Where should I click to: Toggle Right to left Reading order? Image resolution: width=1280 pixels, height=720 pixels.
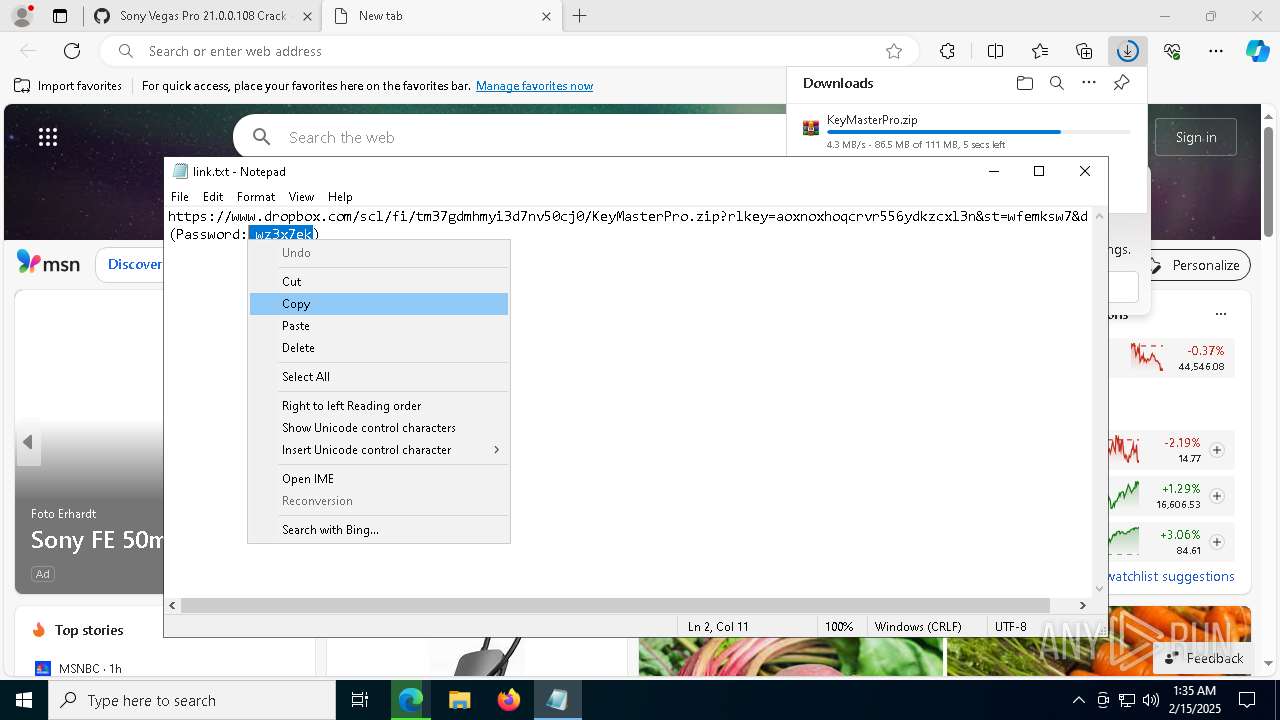[379, 406]
